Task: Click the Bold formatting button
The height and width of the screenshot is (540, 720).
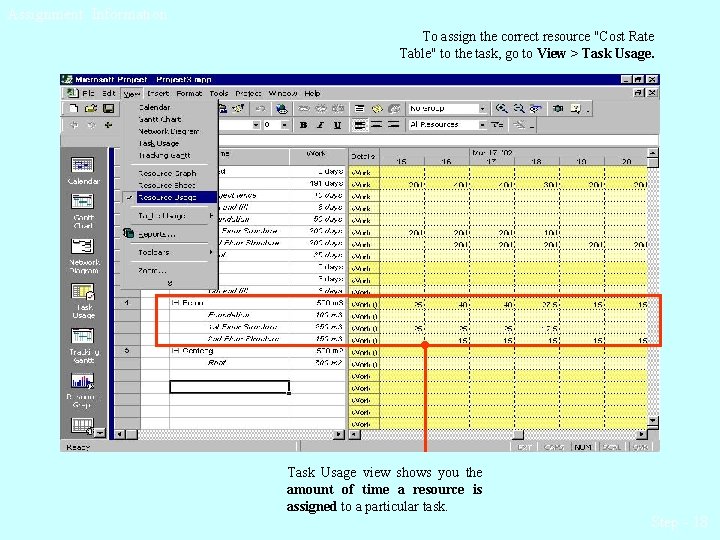Action: (x=304, y=125)
